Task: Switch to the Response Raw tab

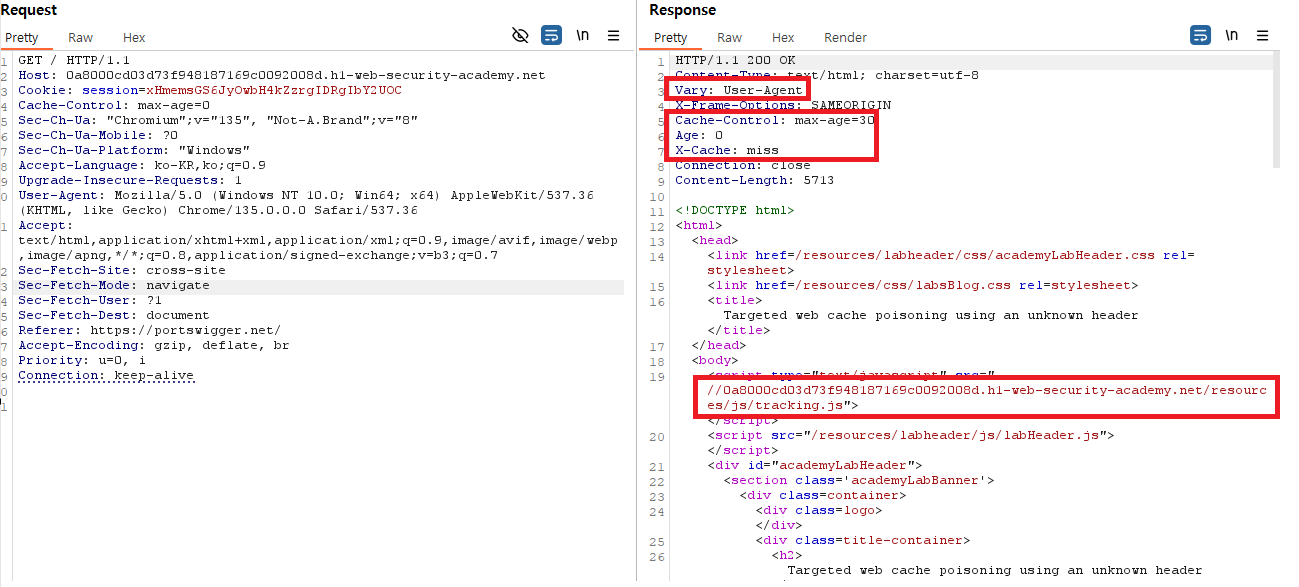Action: click(730, 38)
